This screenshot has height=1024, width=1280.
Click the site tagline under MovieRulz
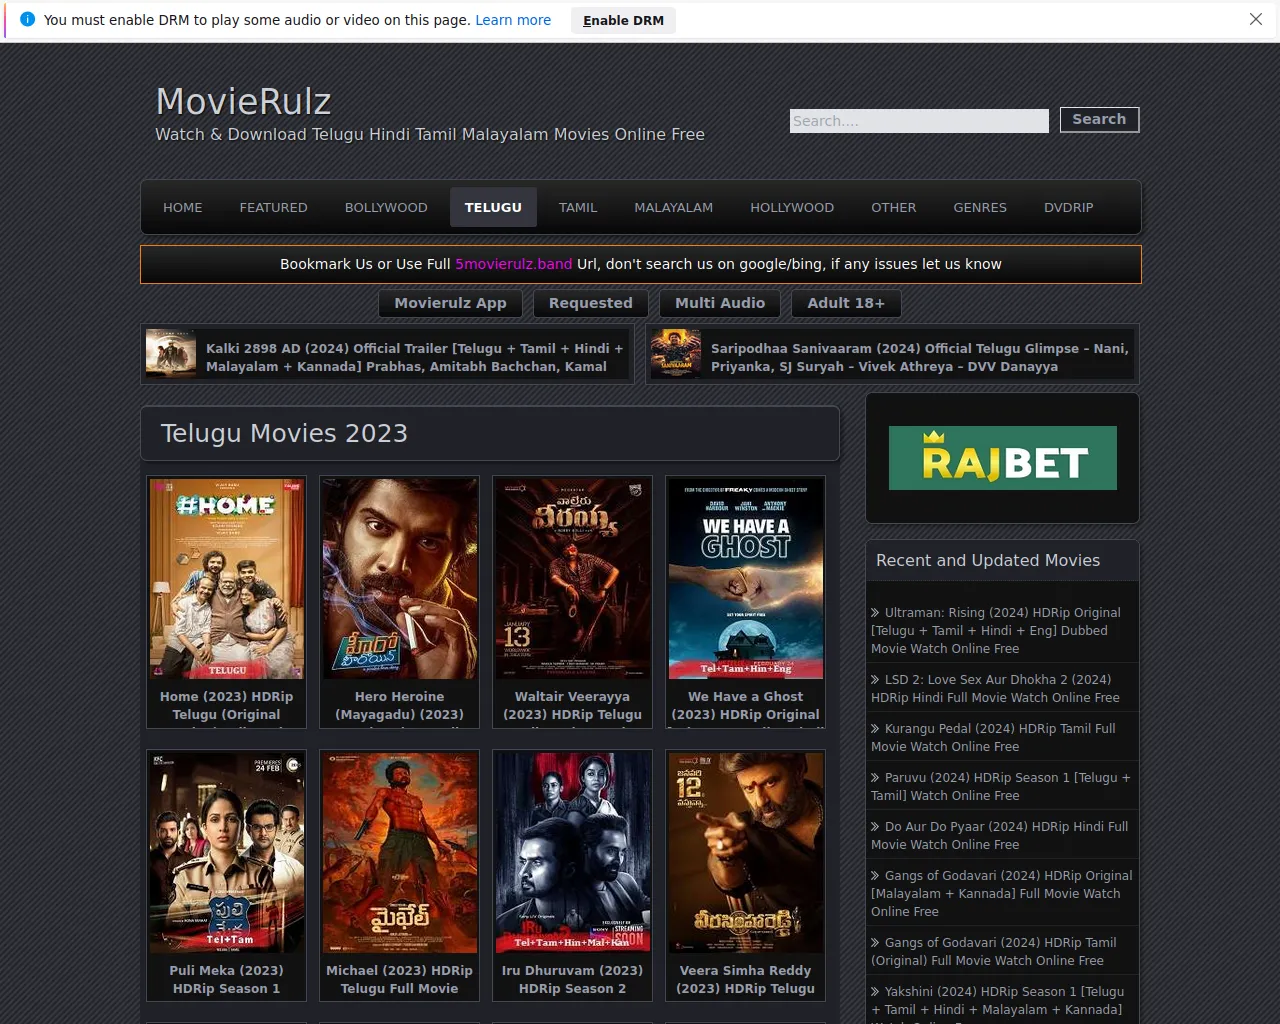click(430, 134)
